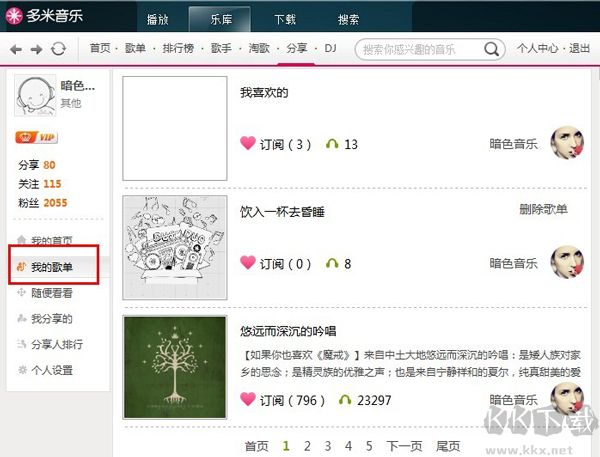Open the 下载 tab
This screenshot has width=600, height=457.
coord(285,19)
